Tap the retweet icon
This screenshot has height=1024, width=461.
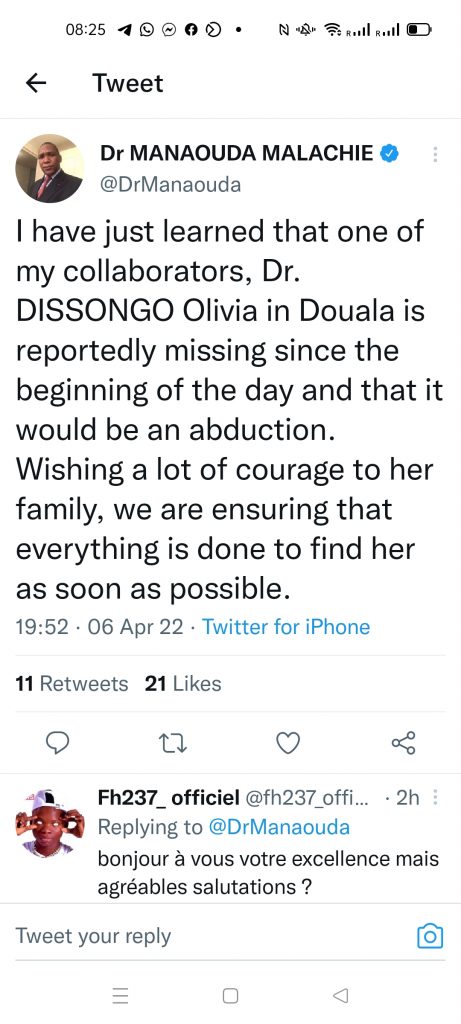pyautogui.click(x=174, y=743)
